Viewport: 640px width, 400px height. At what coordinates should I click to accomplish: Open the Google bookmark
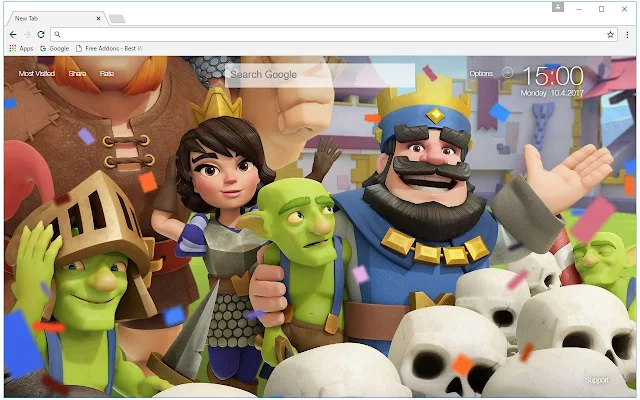54,48
